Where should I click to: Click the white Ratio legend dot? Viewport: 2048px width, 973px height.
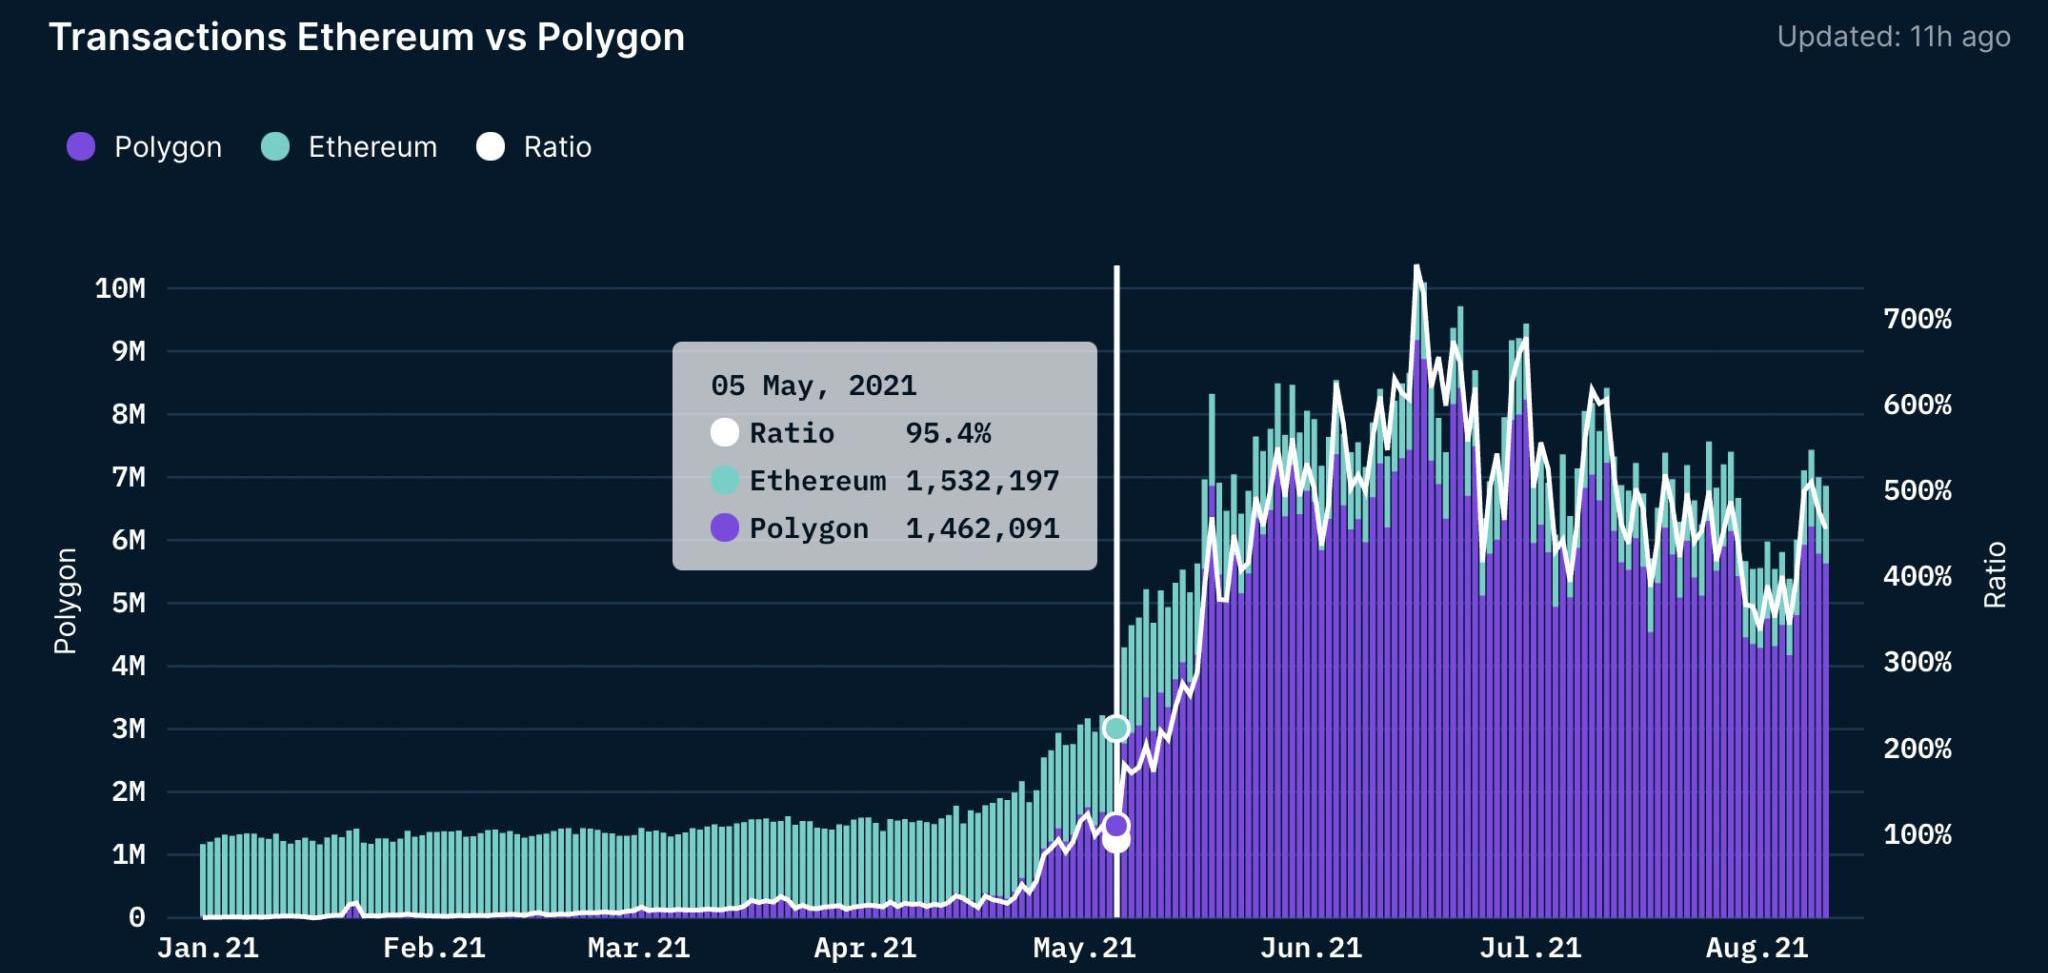[491, 147]
